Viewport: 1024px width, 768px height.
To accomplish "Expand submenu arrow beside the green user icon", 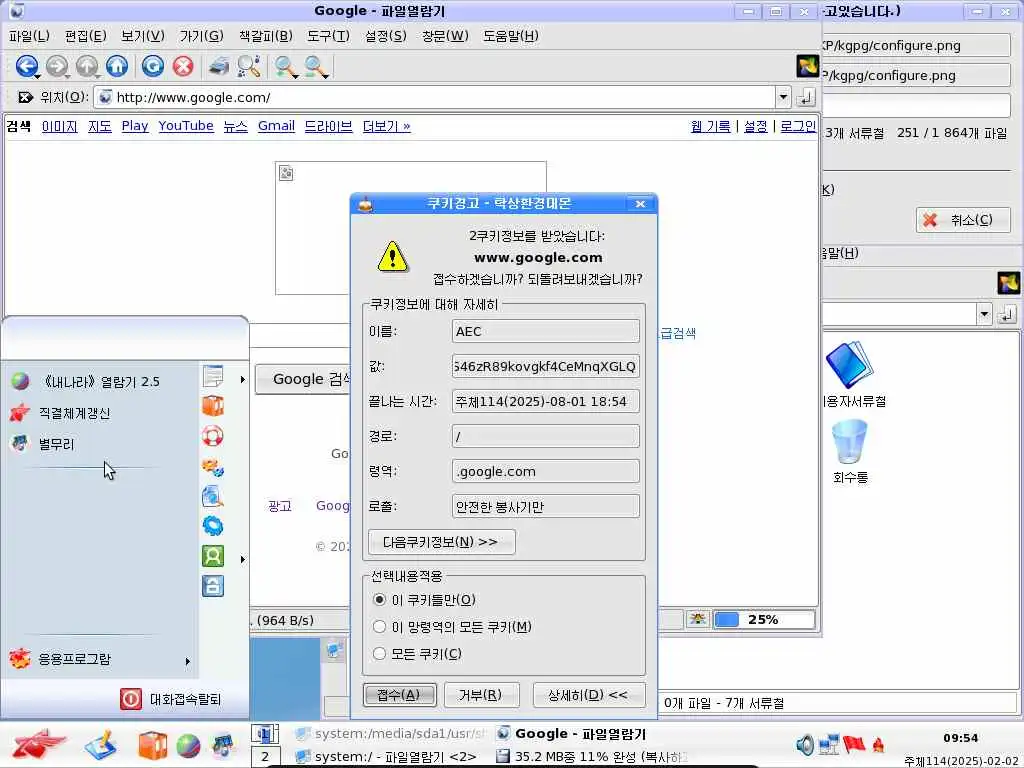I will (x=242, y=559).
